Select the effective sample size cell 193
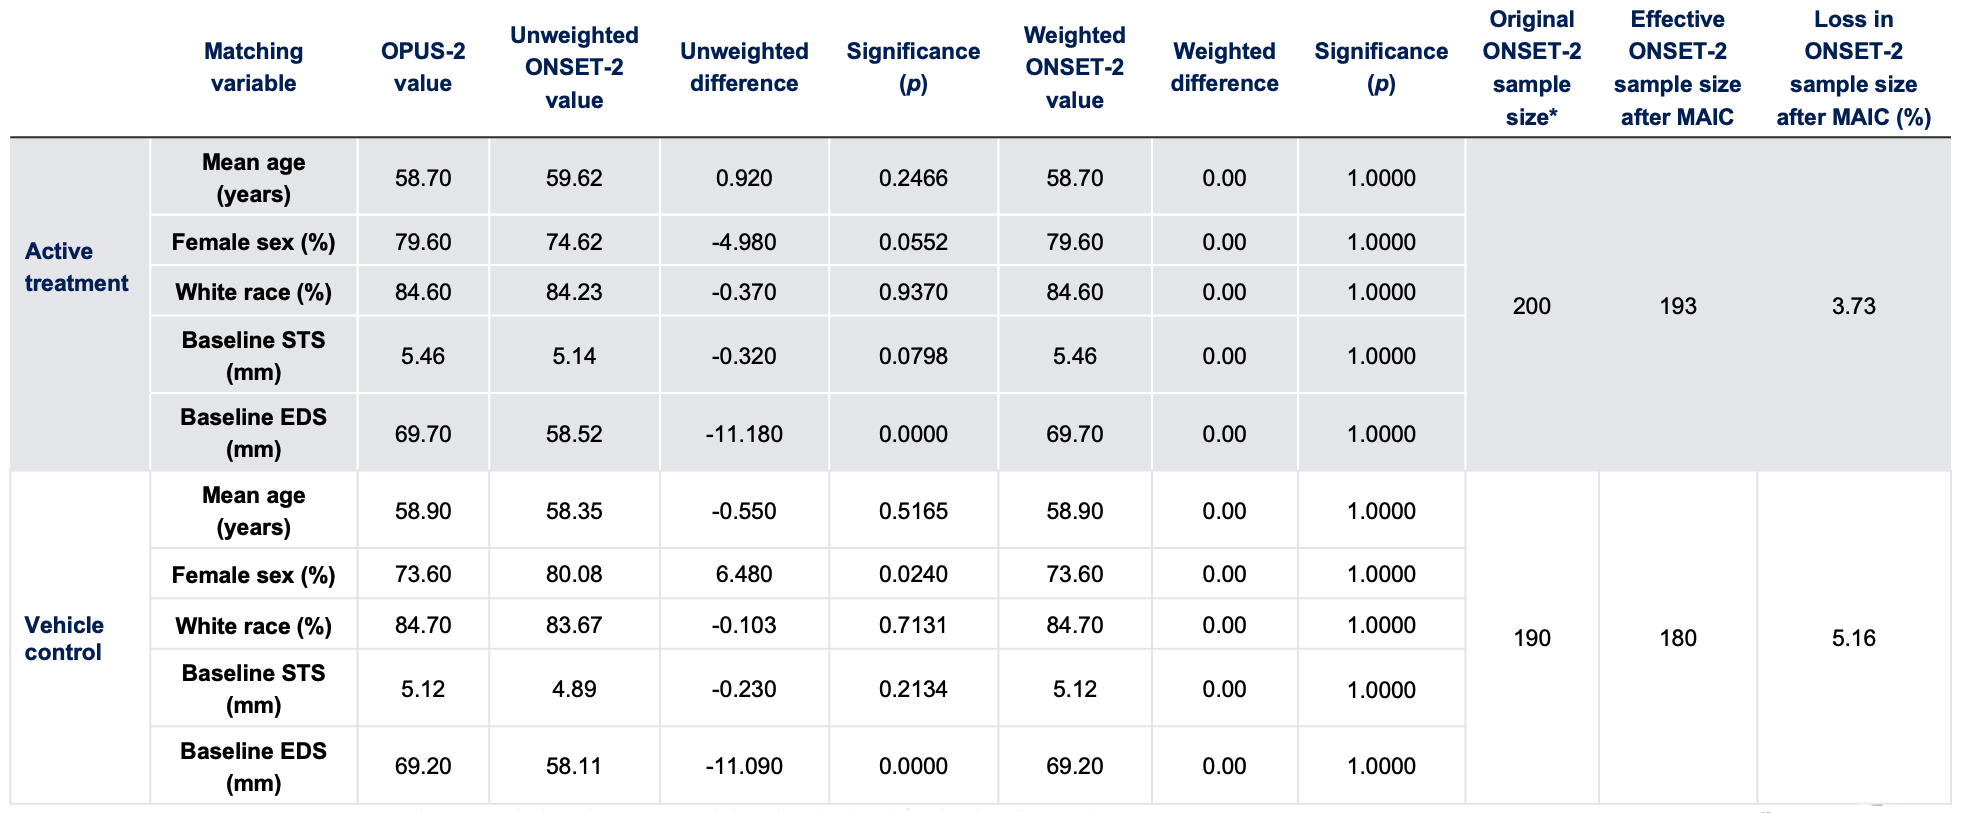 [x=1677, y=306]
